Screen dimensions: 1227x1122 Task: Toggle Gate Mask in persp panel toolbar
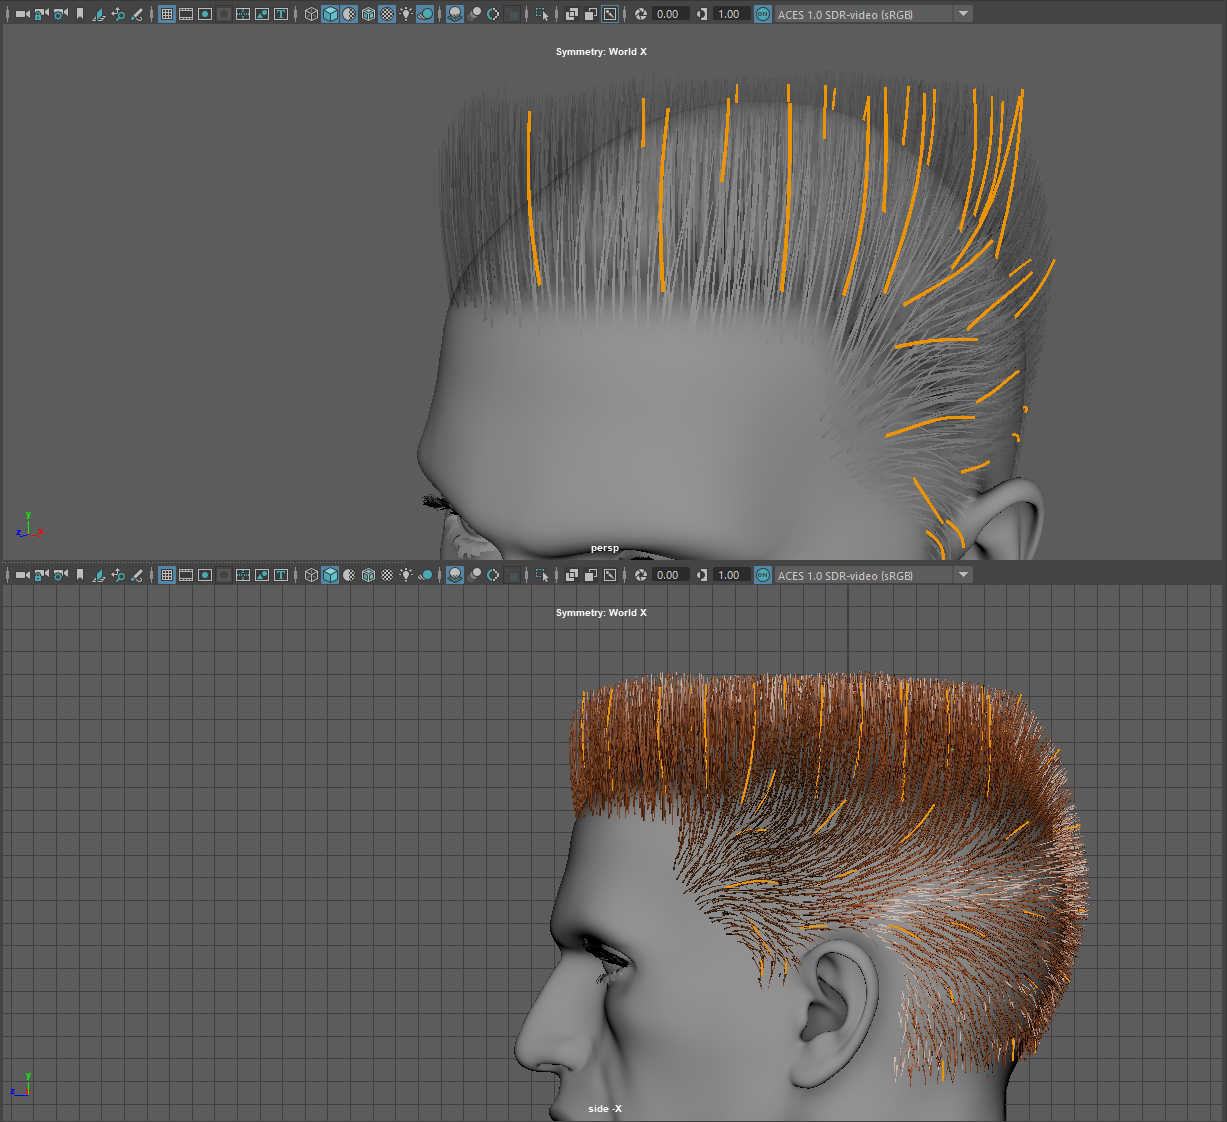[x=224, y=14]
